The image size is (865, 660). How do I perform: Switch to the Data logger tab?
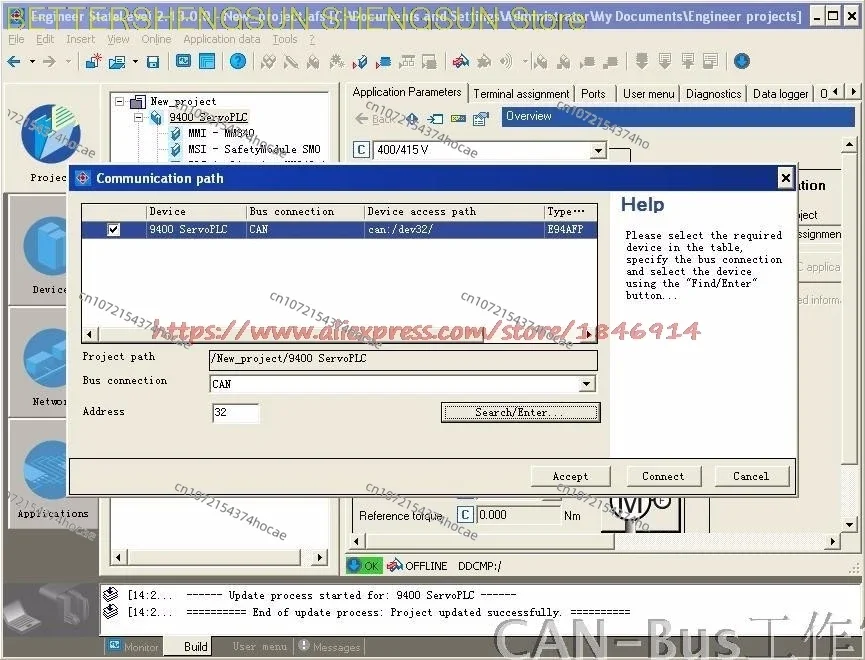(x=781, y=94)
